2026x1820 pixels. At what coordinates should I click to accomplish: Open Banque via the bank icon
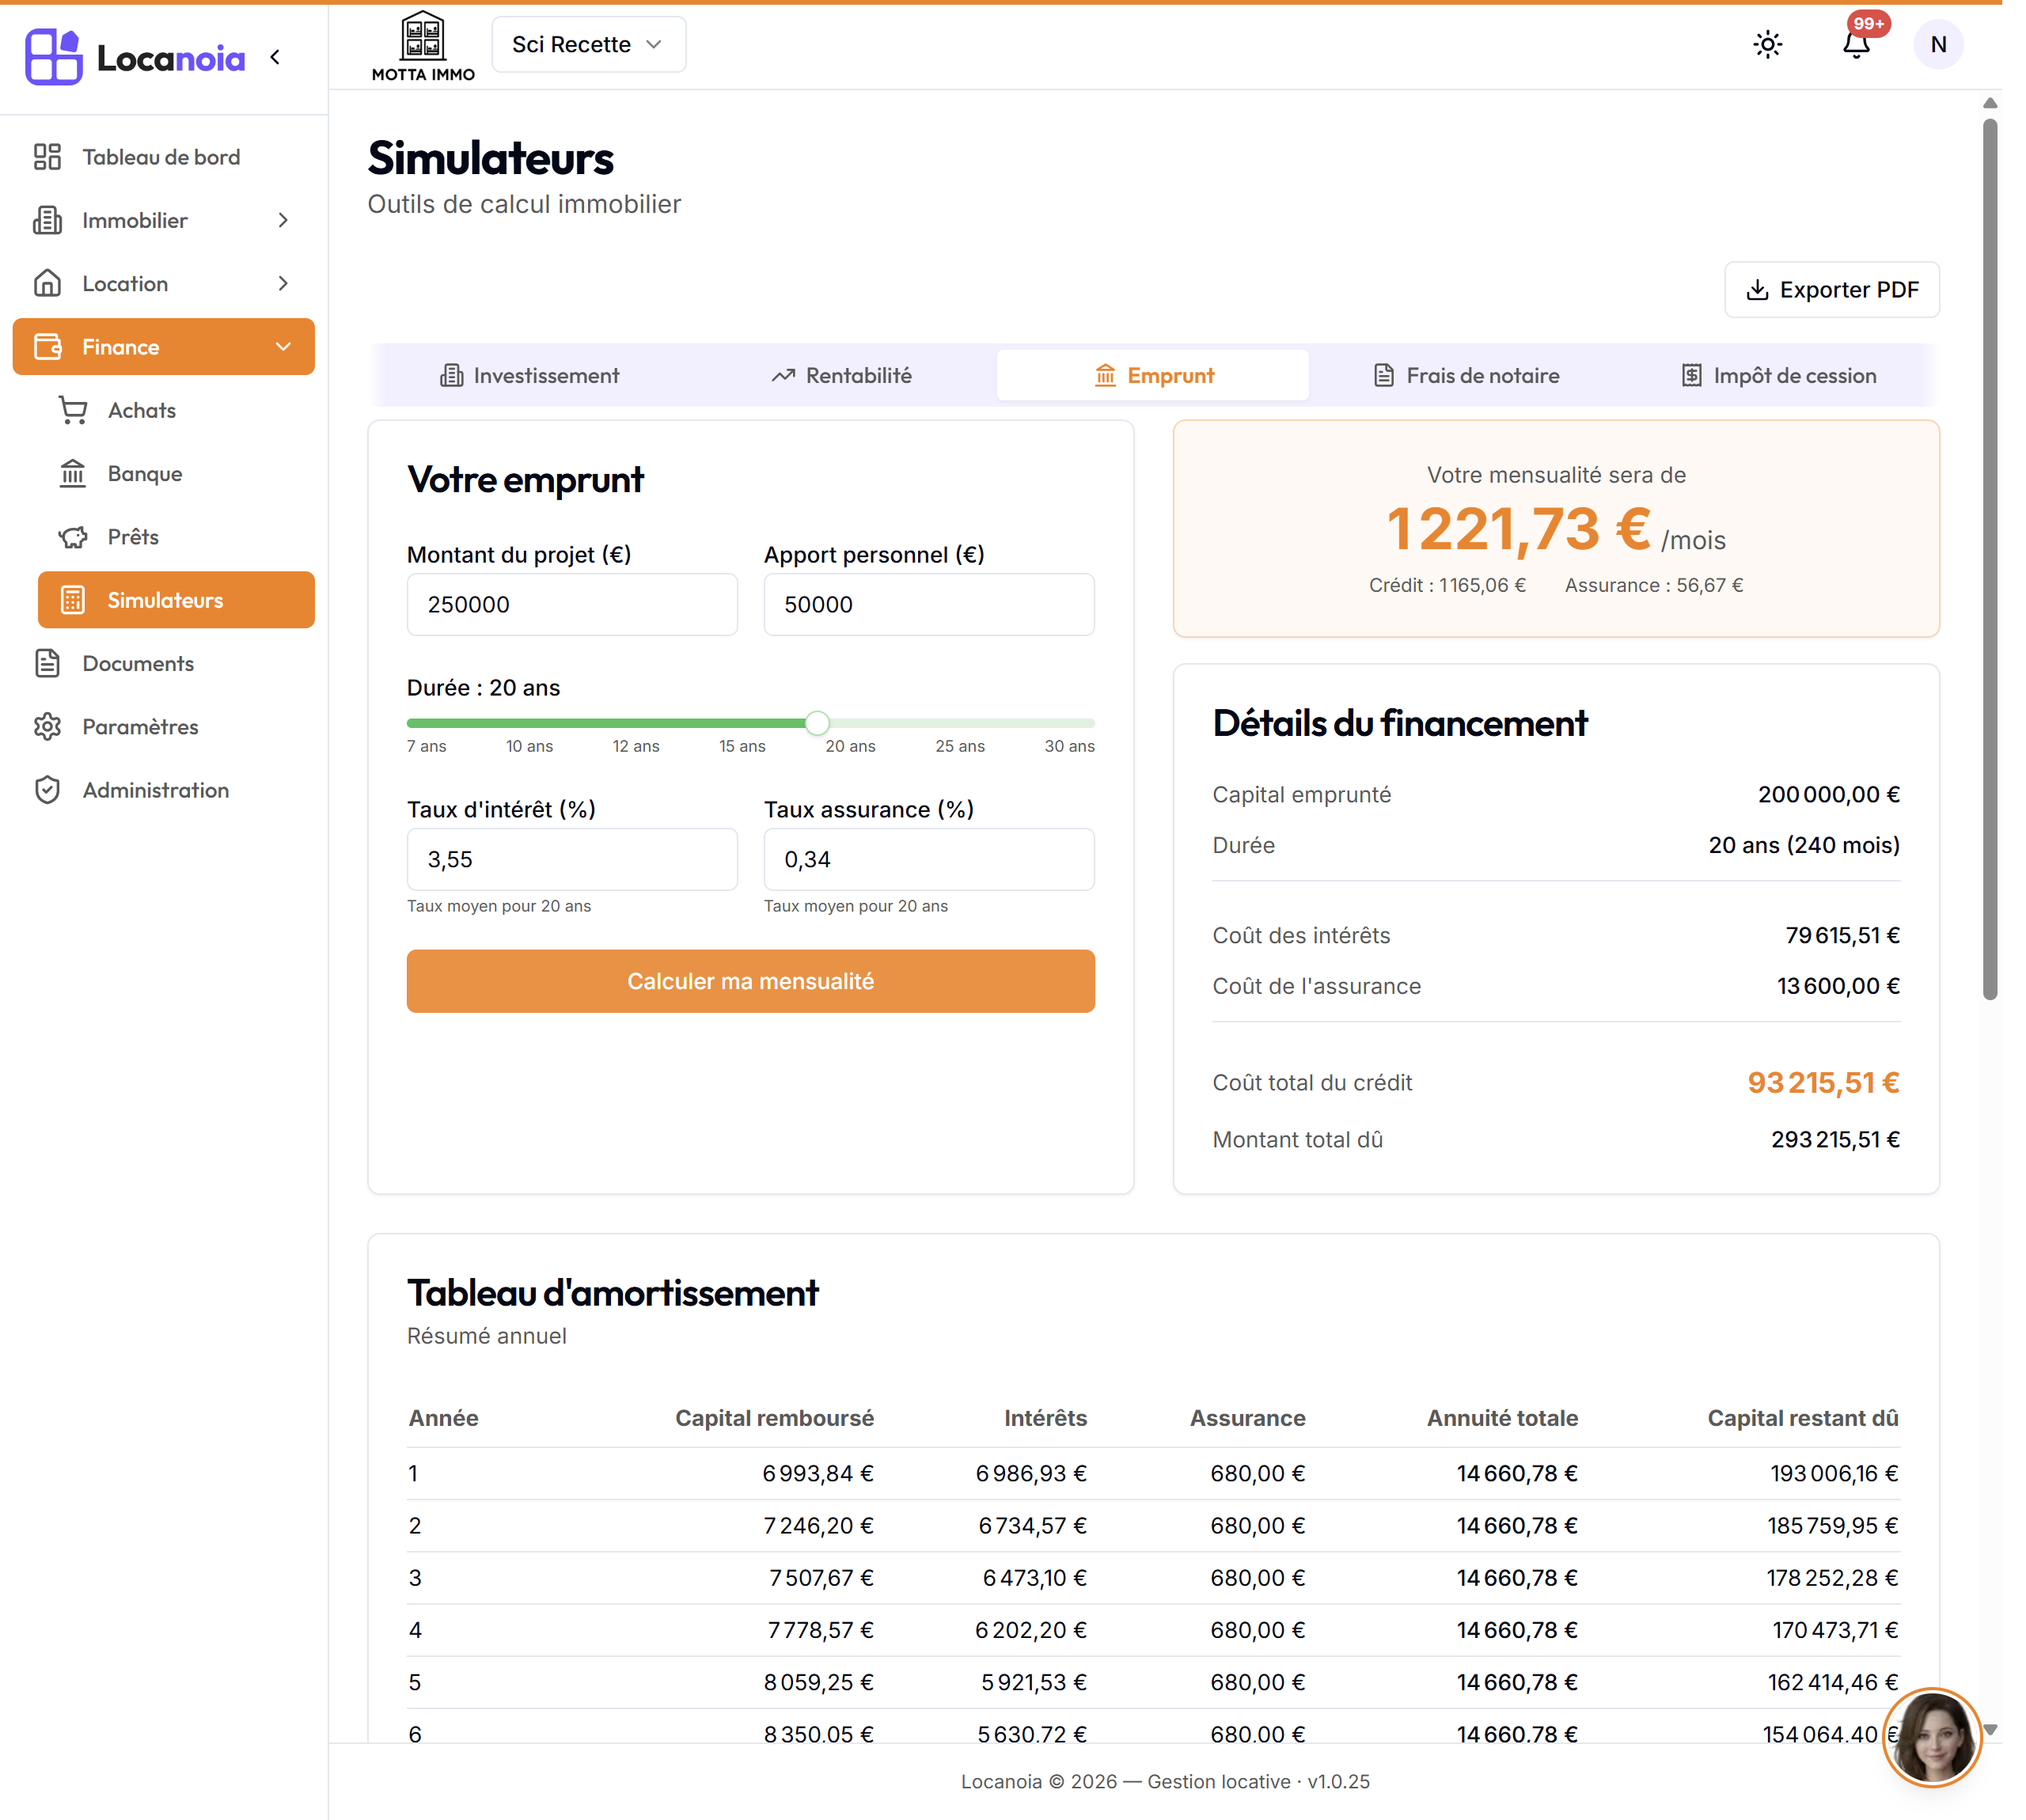coord(73,473)
